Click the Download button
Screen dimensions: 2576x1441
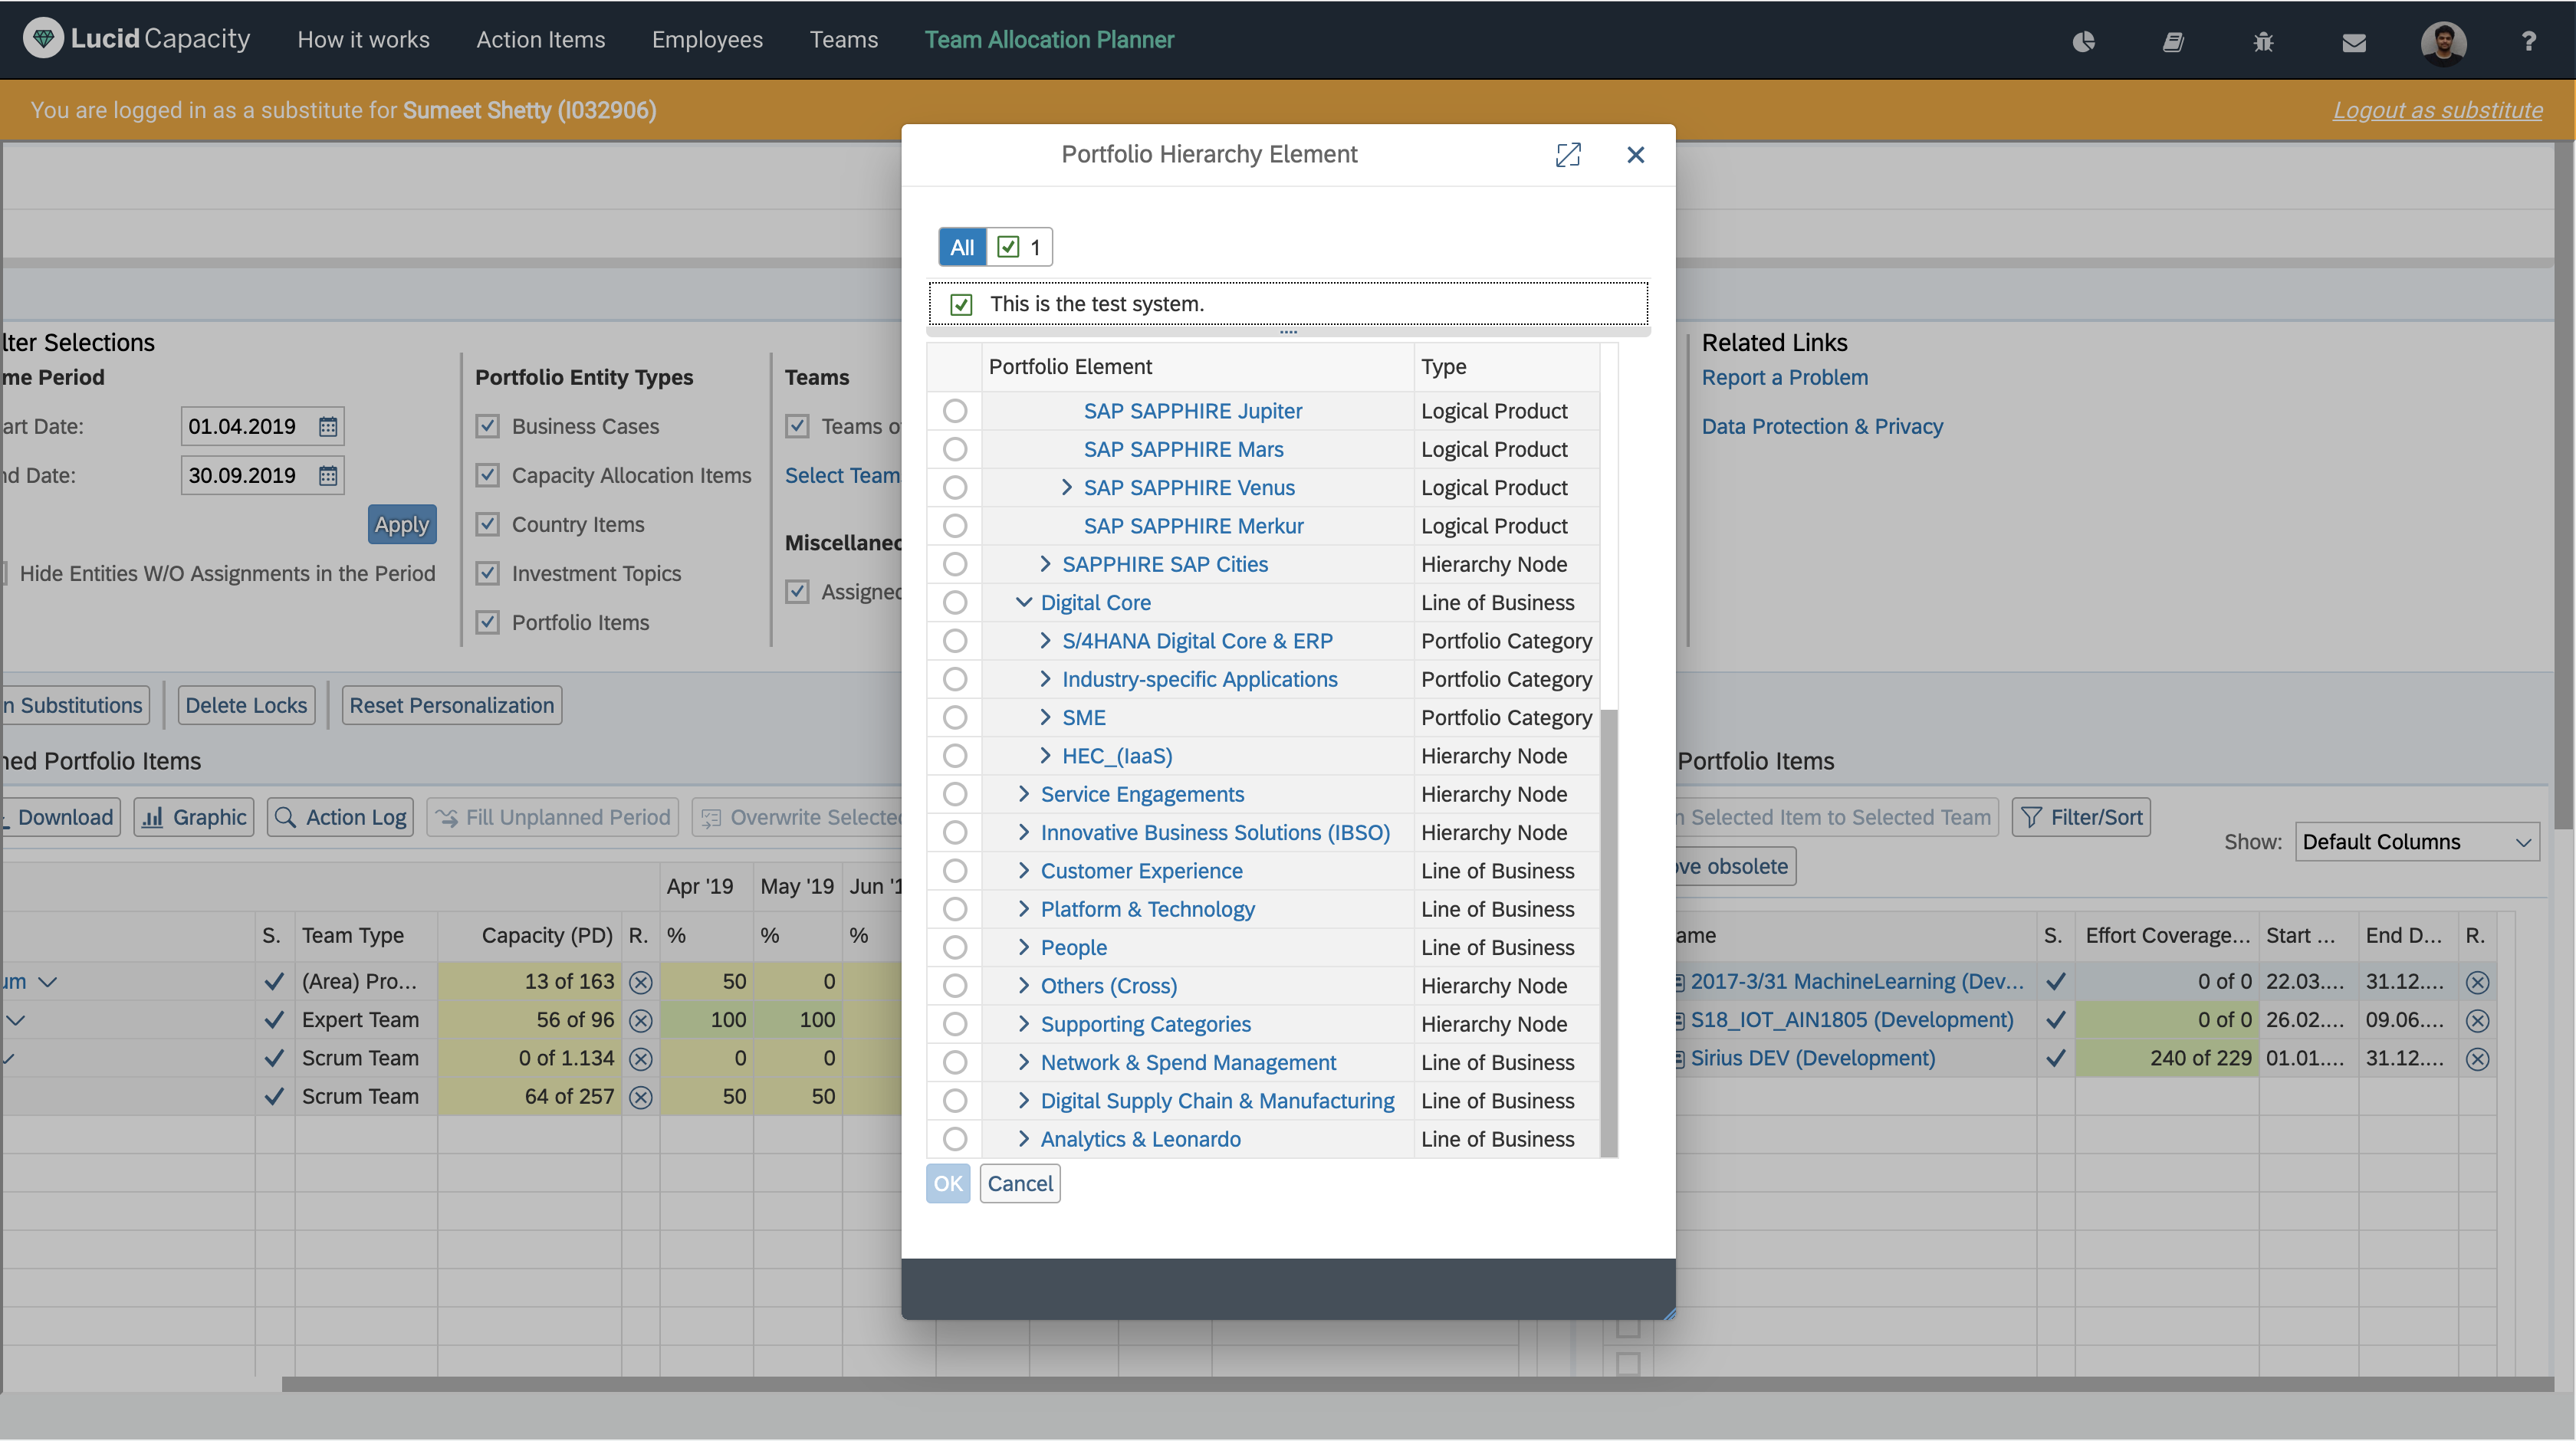tap(60, 817)
